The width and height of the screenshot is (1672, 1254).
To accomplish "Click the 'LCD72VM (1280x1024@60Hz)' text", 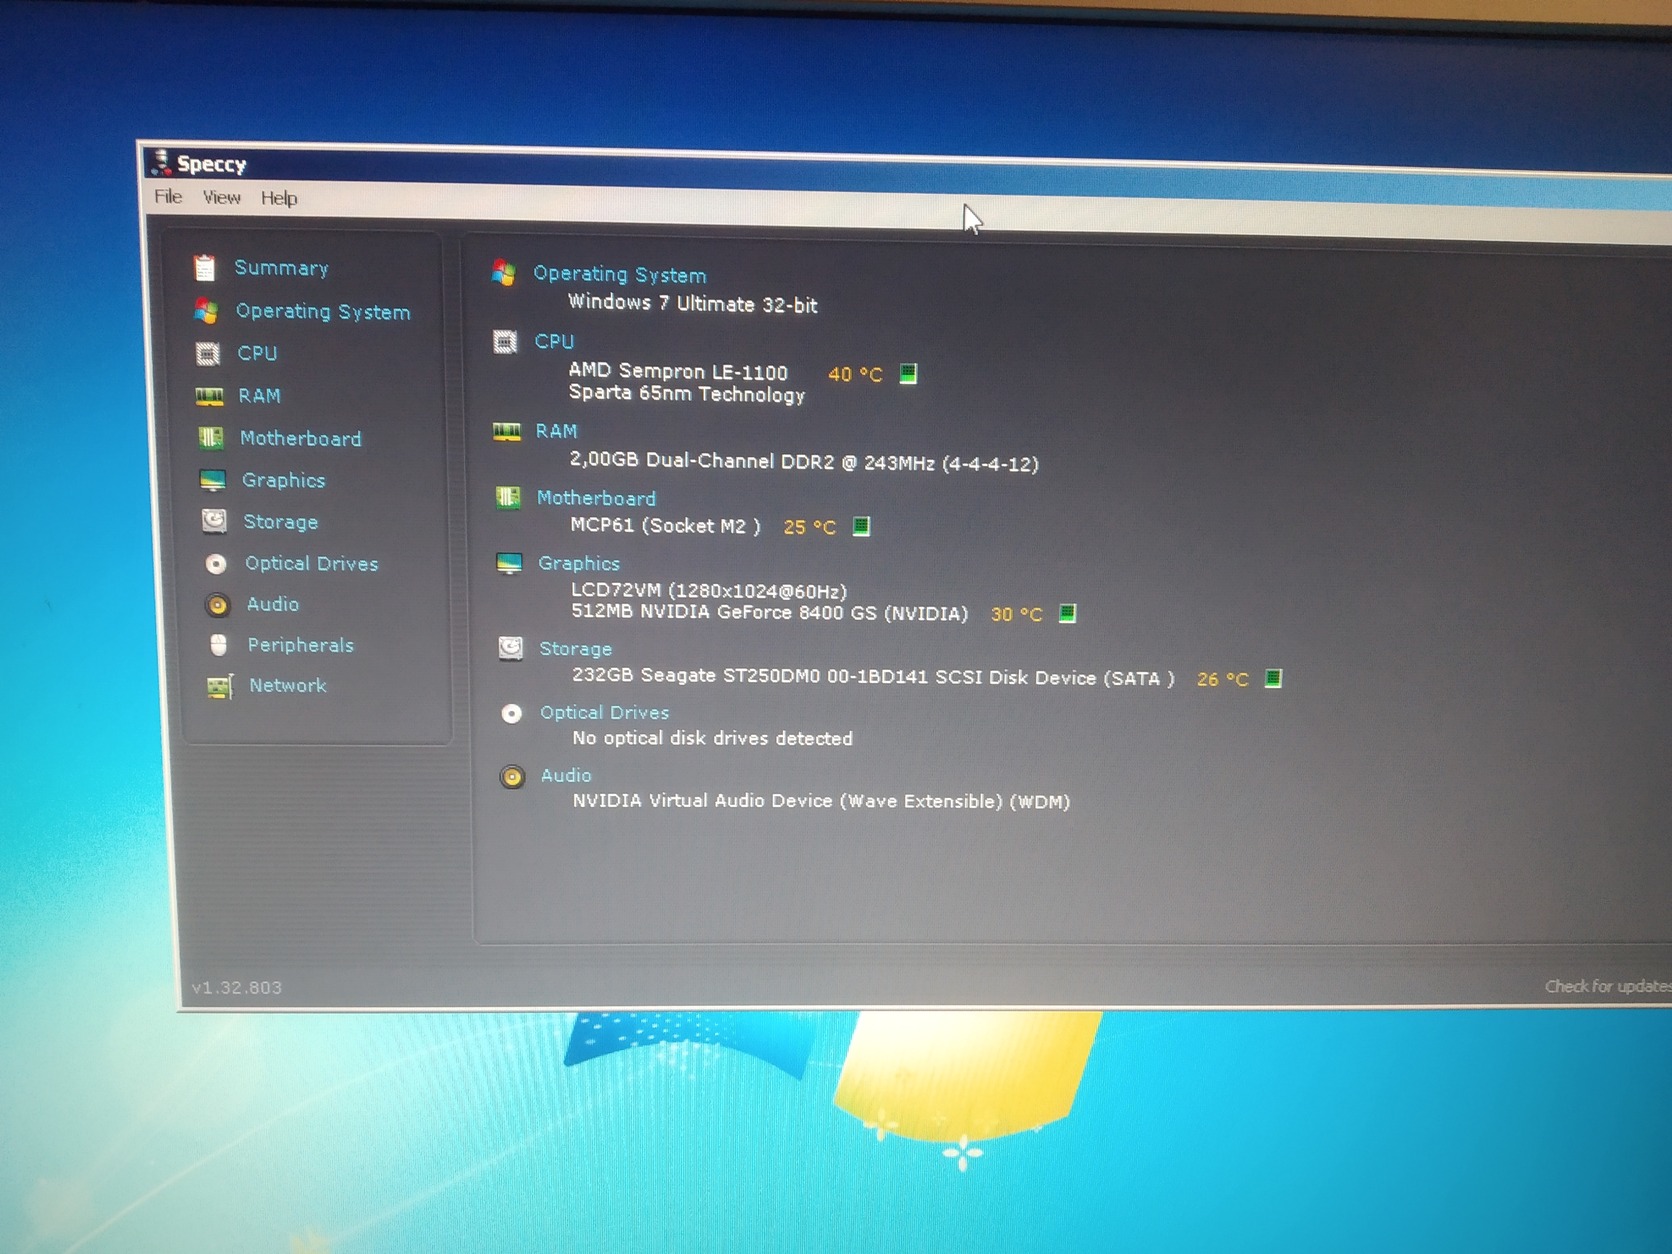I will 709,591.
